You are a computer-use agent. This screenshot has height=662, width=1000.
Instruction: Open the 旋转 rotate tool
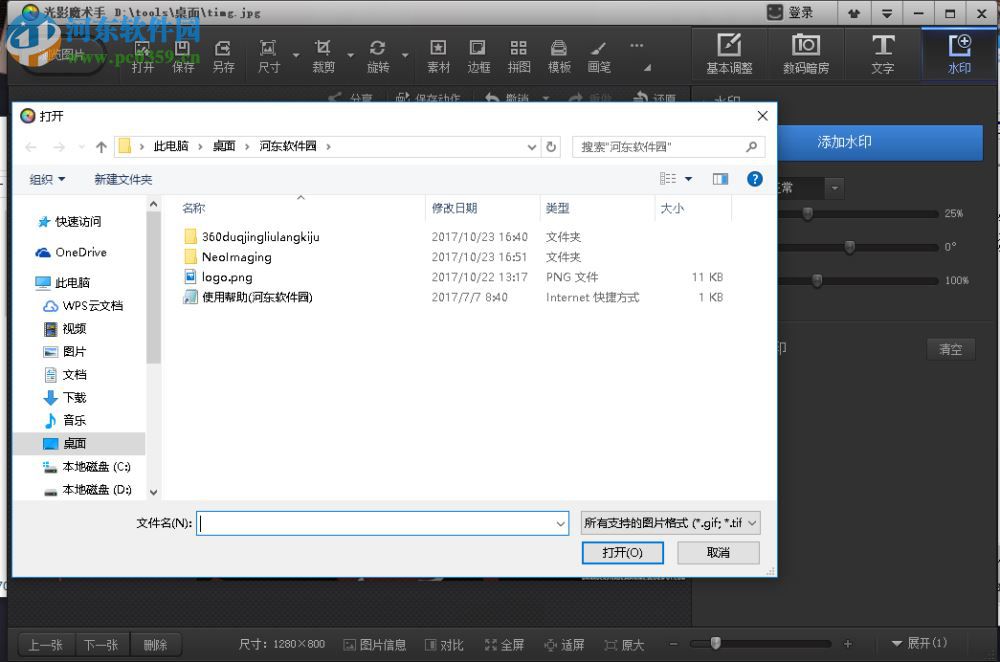tap(378, 55)
